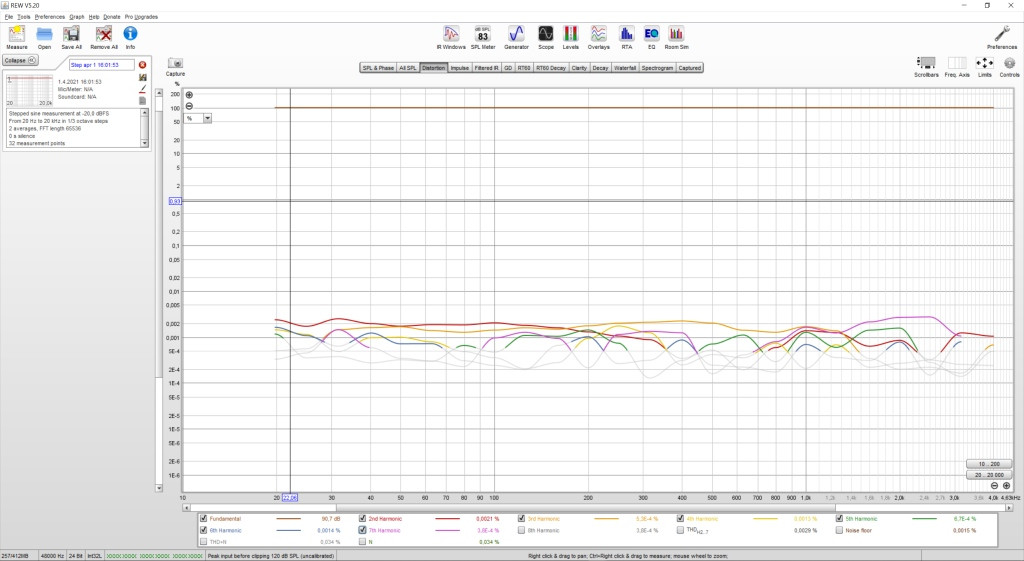
Task: Open the Scope window
Action: (x=545, y=37)
